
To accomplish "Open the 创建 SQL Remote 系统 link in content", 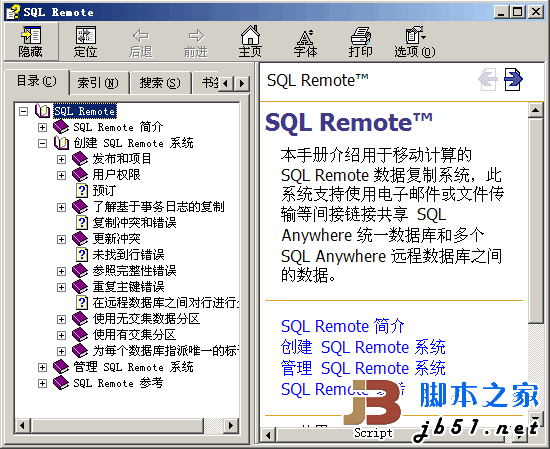I will [363, 347].
